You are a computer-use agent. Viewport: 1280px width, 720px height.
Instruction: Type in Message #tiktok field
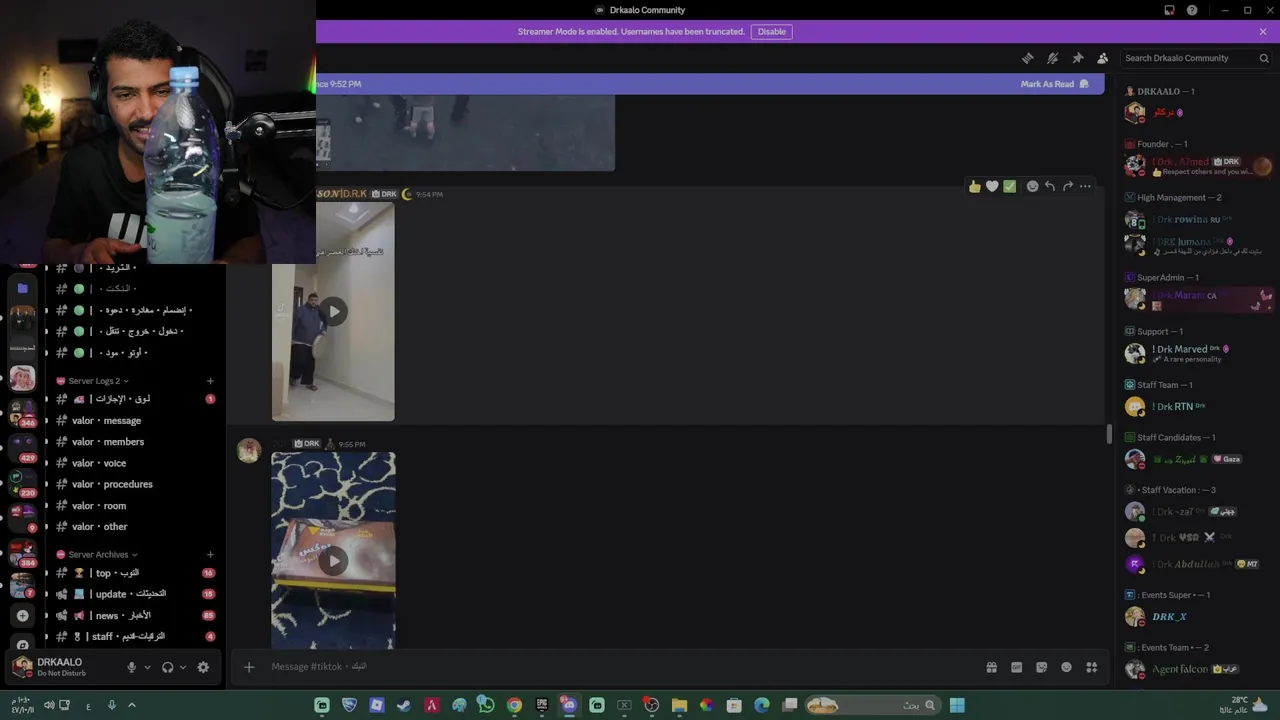(x=620, y=667)
